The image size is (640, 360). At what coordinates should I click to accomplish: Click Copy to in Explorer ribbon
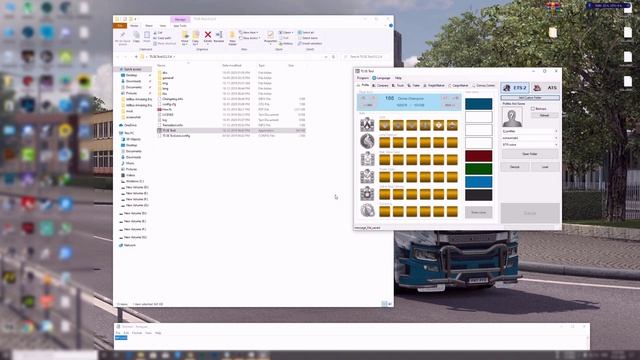tap(196, 38)
